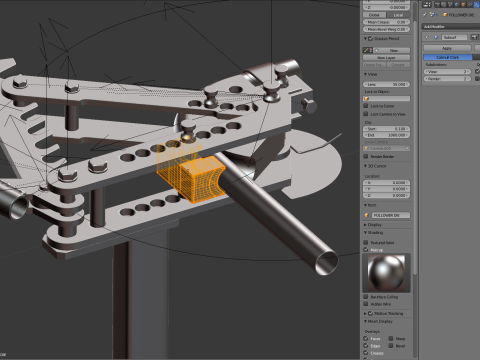Select the Render Layers properties icon
Screen dimensions: 480x360
[444, 5]
